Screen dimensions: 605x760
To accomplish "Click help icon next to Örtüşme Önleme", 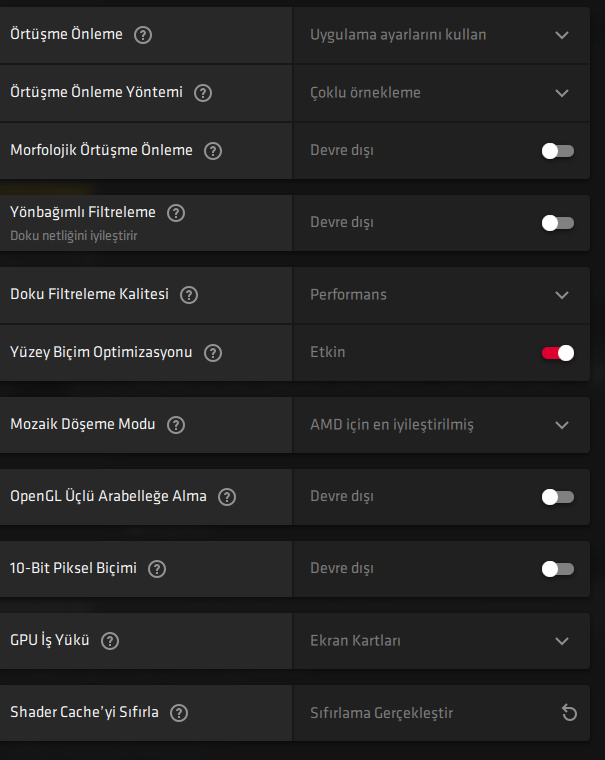I will (143, 35).
